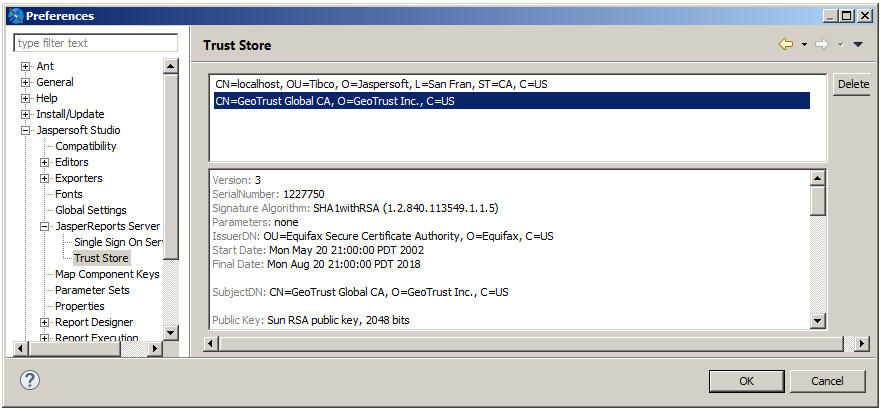Click the Final Date Aug 20 2018 line
The width and height of the screenshot is (881, 411).
(316, 264)
